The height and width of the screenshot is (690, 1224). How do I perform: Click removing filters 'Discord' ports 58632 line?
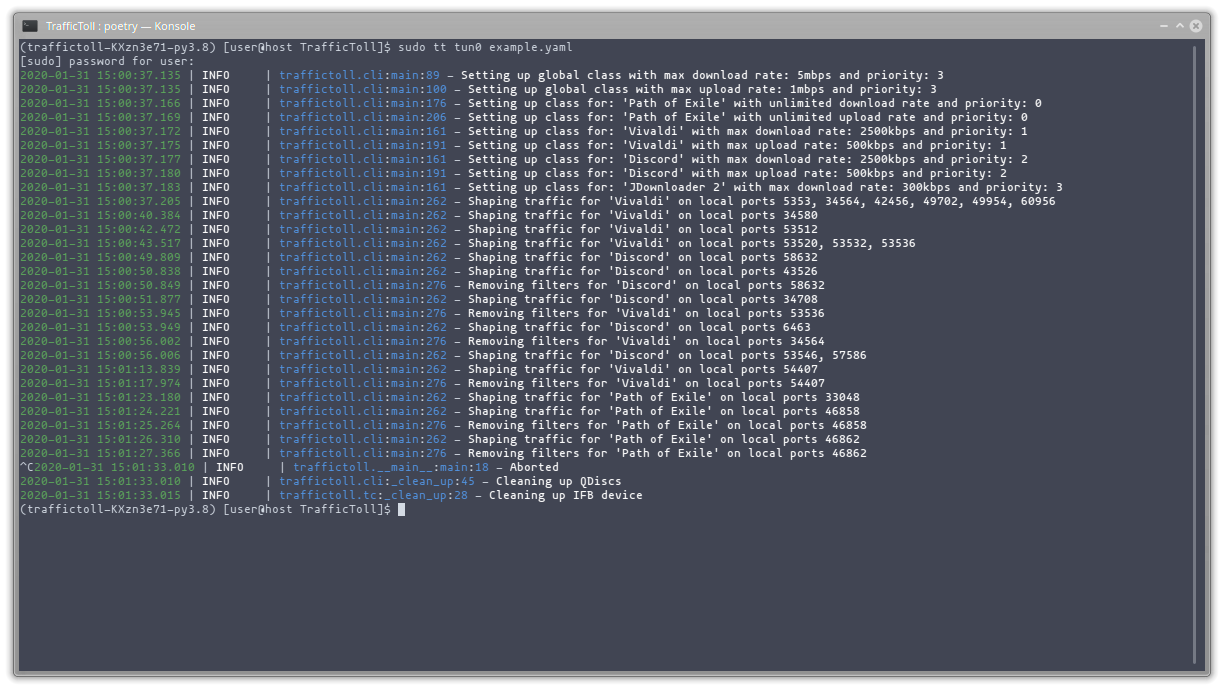(422, 285)
